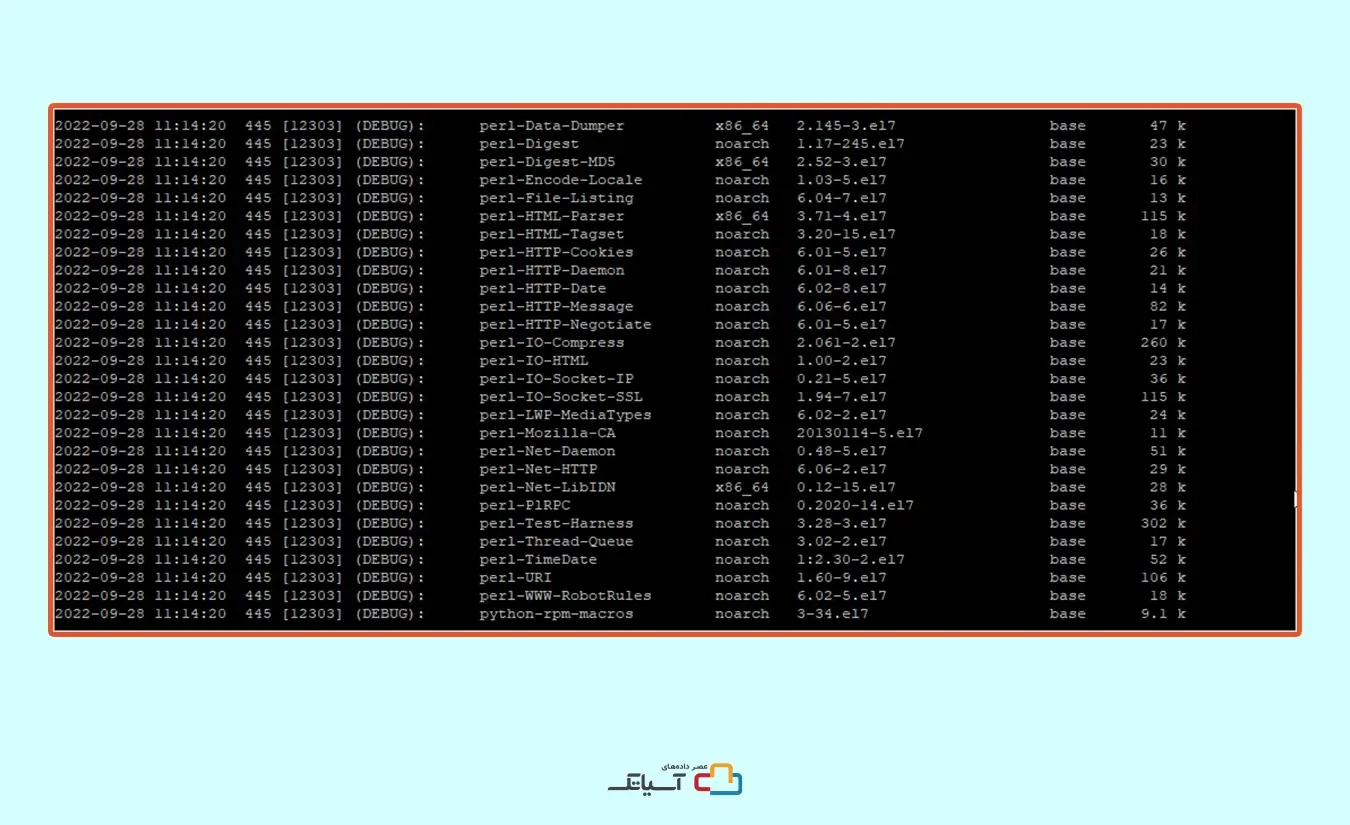Screen dimensions: 1350x825
Task: Click x86_64 in the perl-Net-LibIDN row
Action: (x=742, y=487)
